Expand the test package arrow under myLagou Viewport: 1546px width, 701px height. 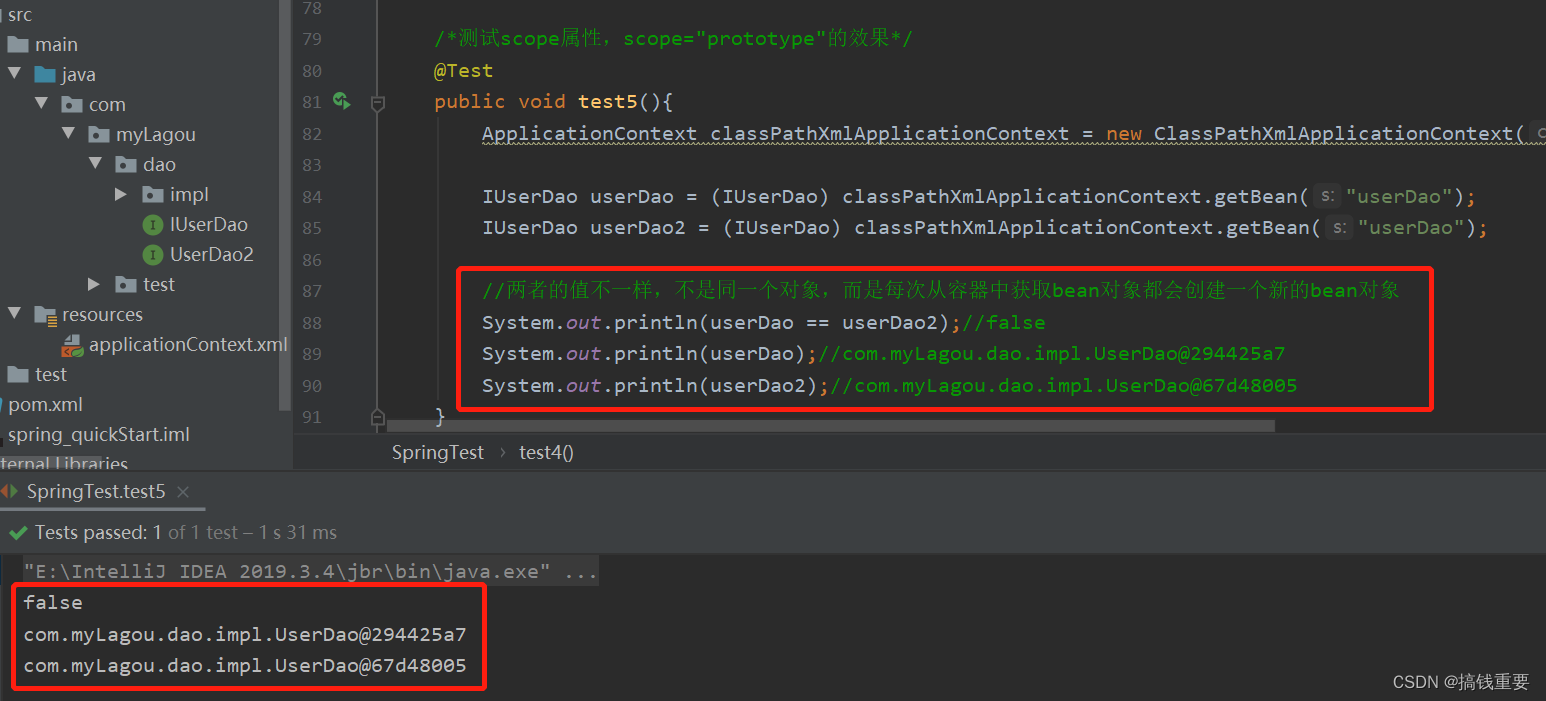point(94,284)
